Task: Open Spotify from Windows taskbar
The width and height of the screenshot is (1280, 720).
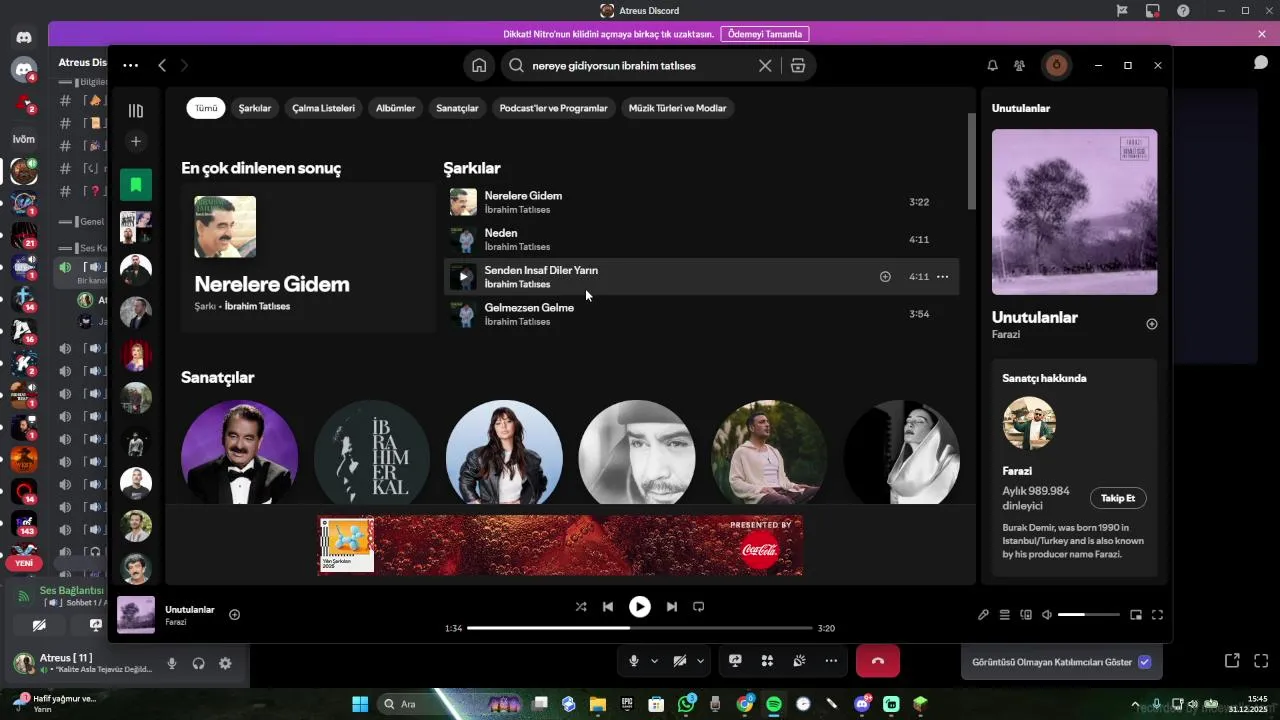Action: click(774, 704)
